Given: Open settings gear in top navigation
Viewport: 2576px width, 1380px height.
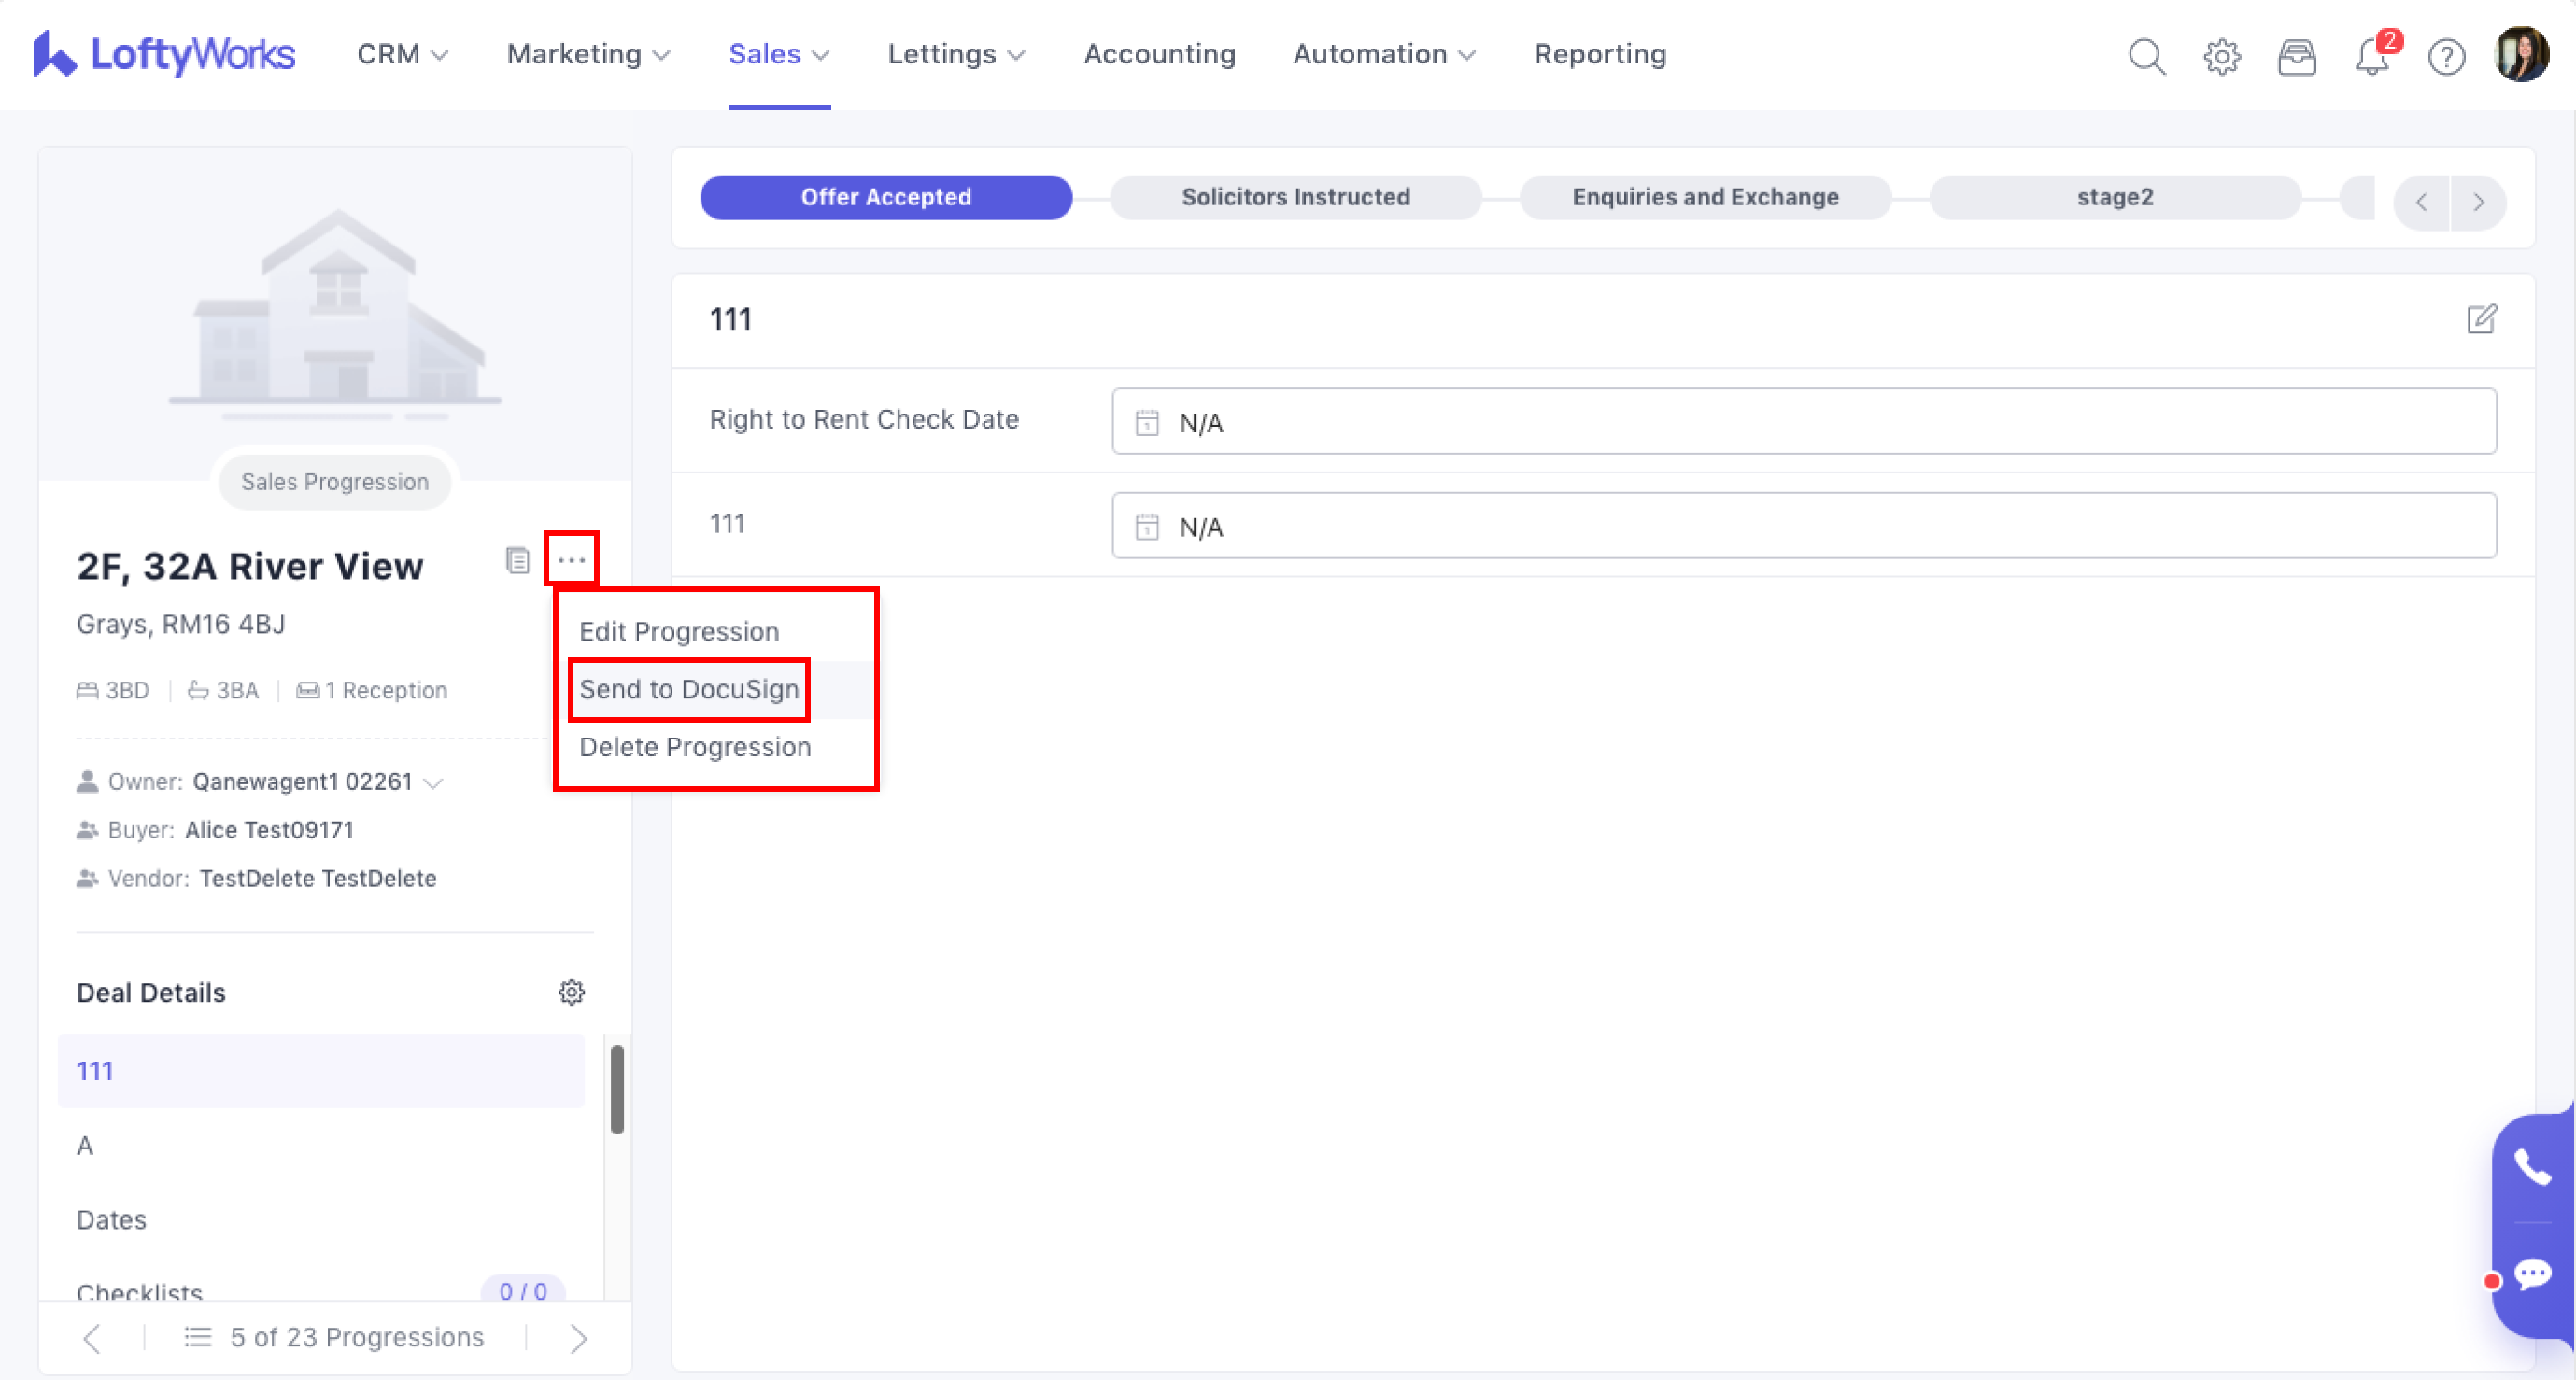Looking at the screenshot, I should [2221, 56].
